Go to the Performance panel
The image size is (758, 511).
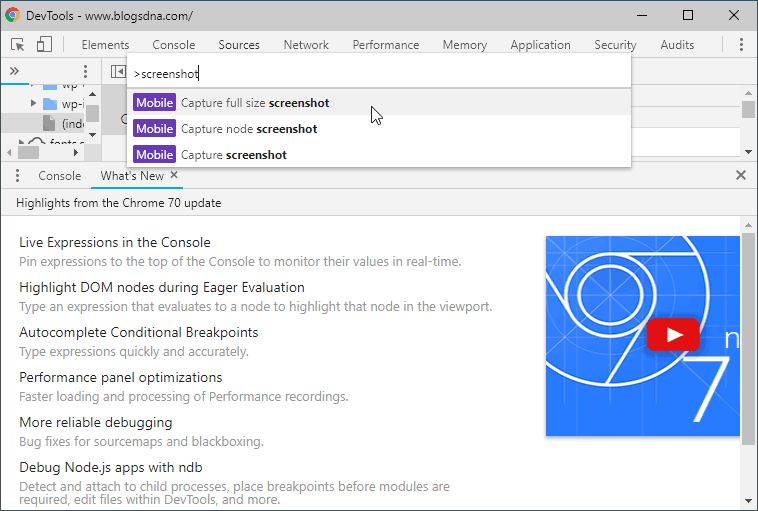pyautogui.click(x=386, y=44)
